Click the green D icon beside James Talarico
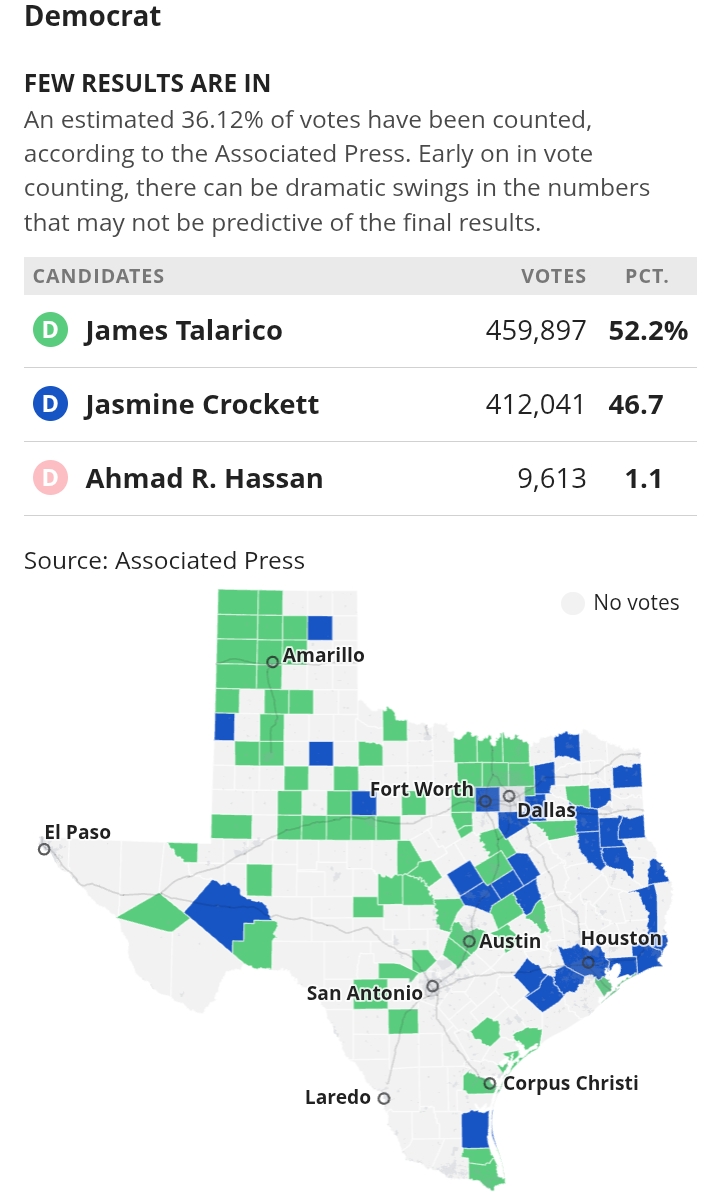The width and height of the screenshot is (720, 1192). tap(50, 331)
